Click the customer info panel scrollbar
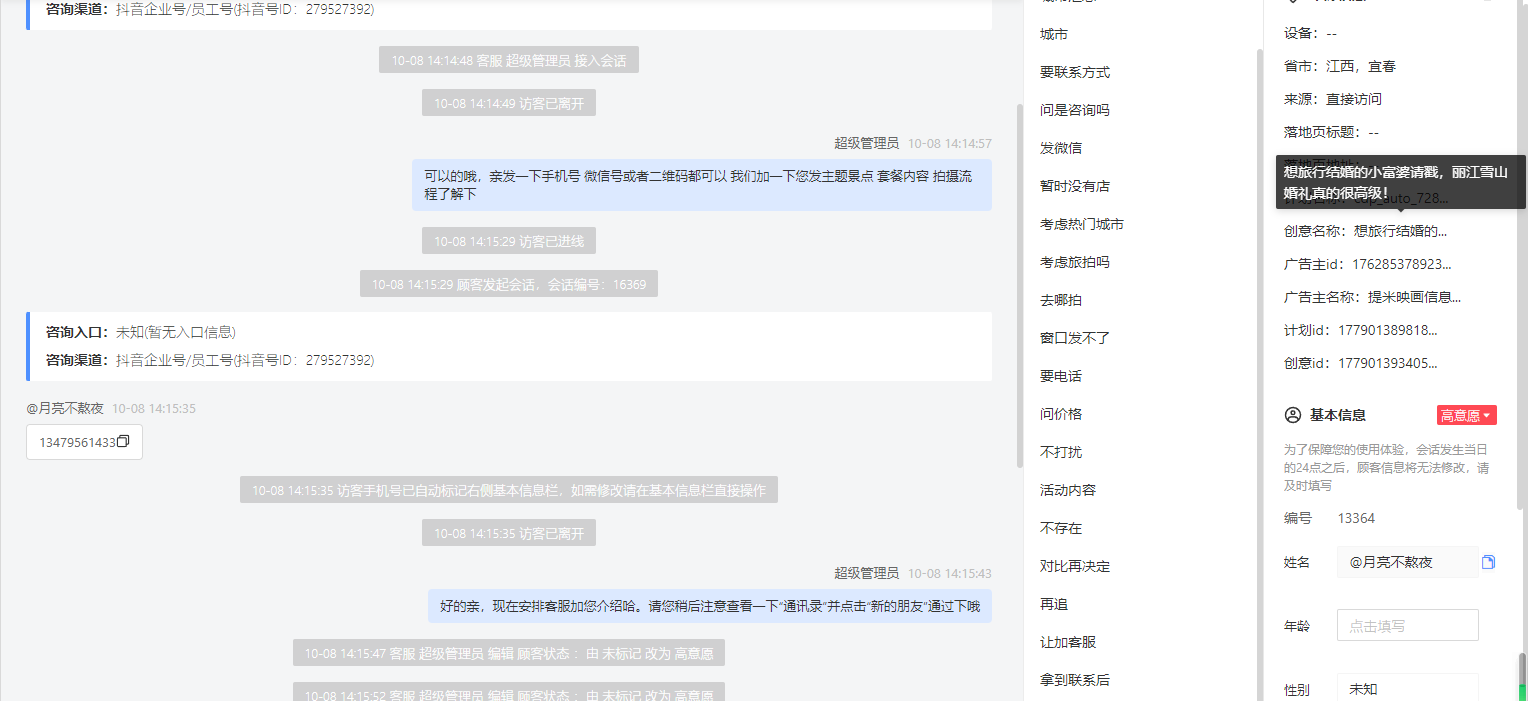 coord(1522,675)
